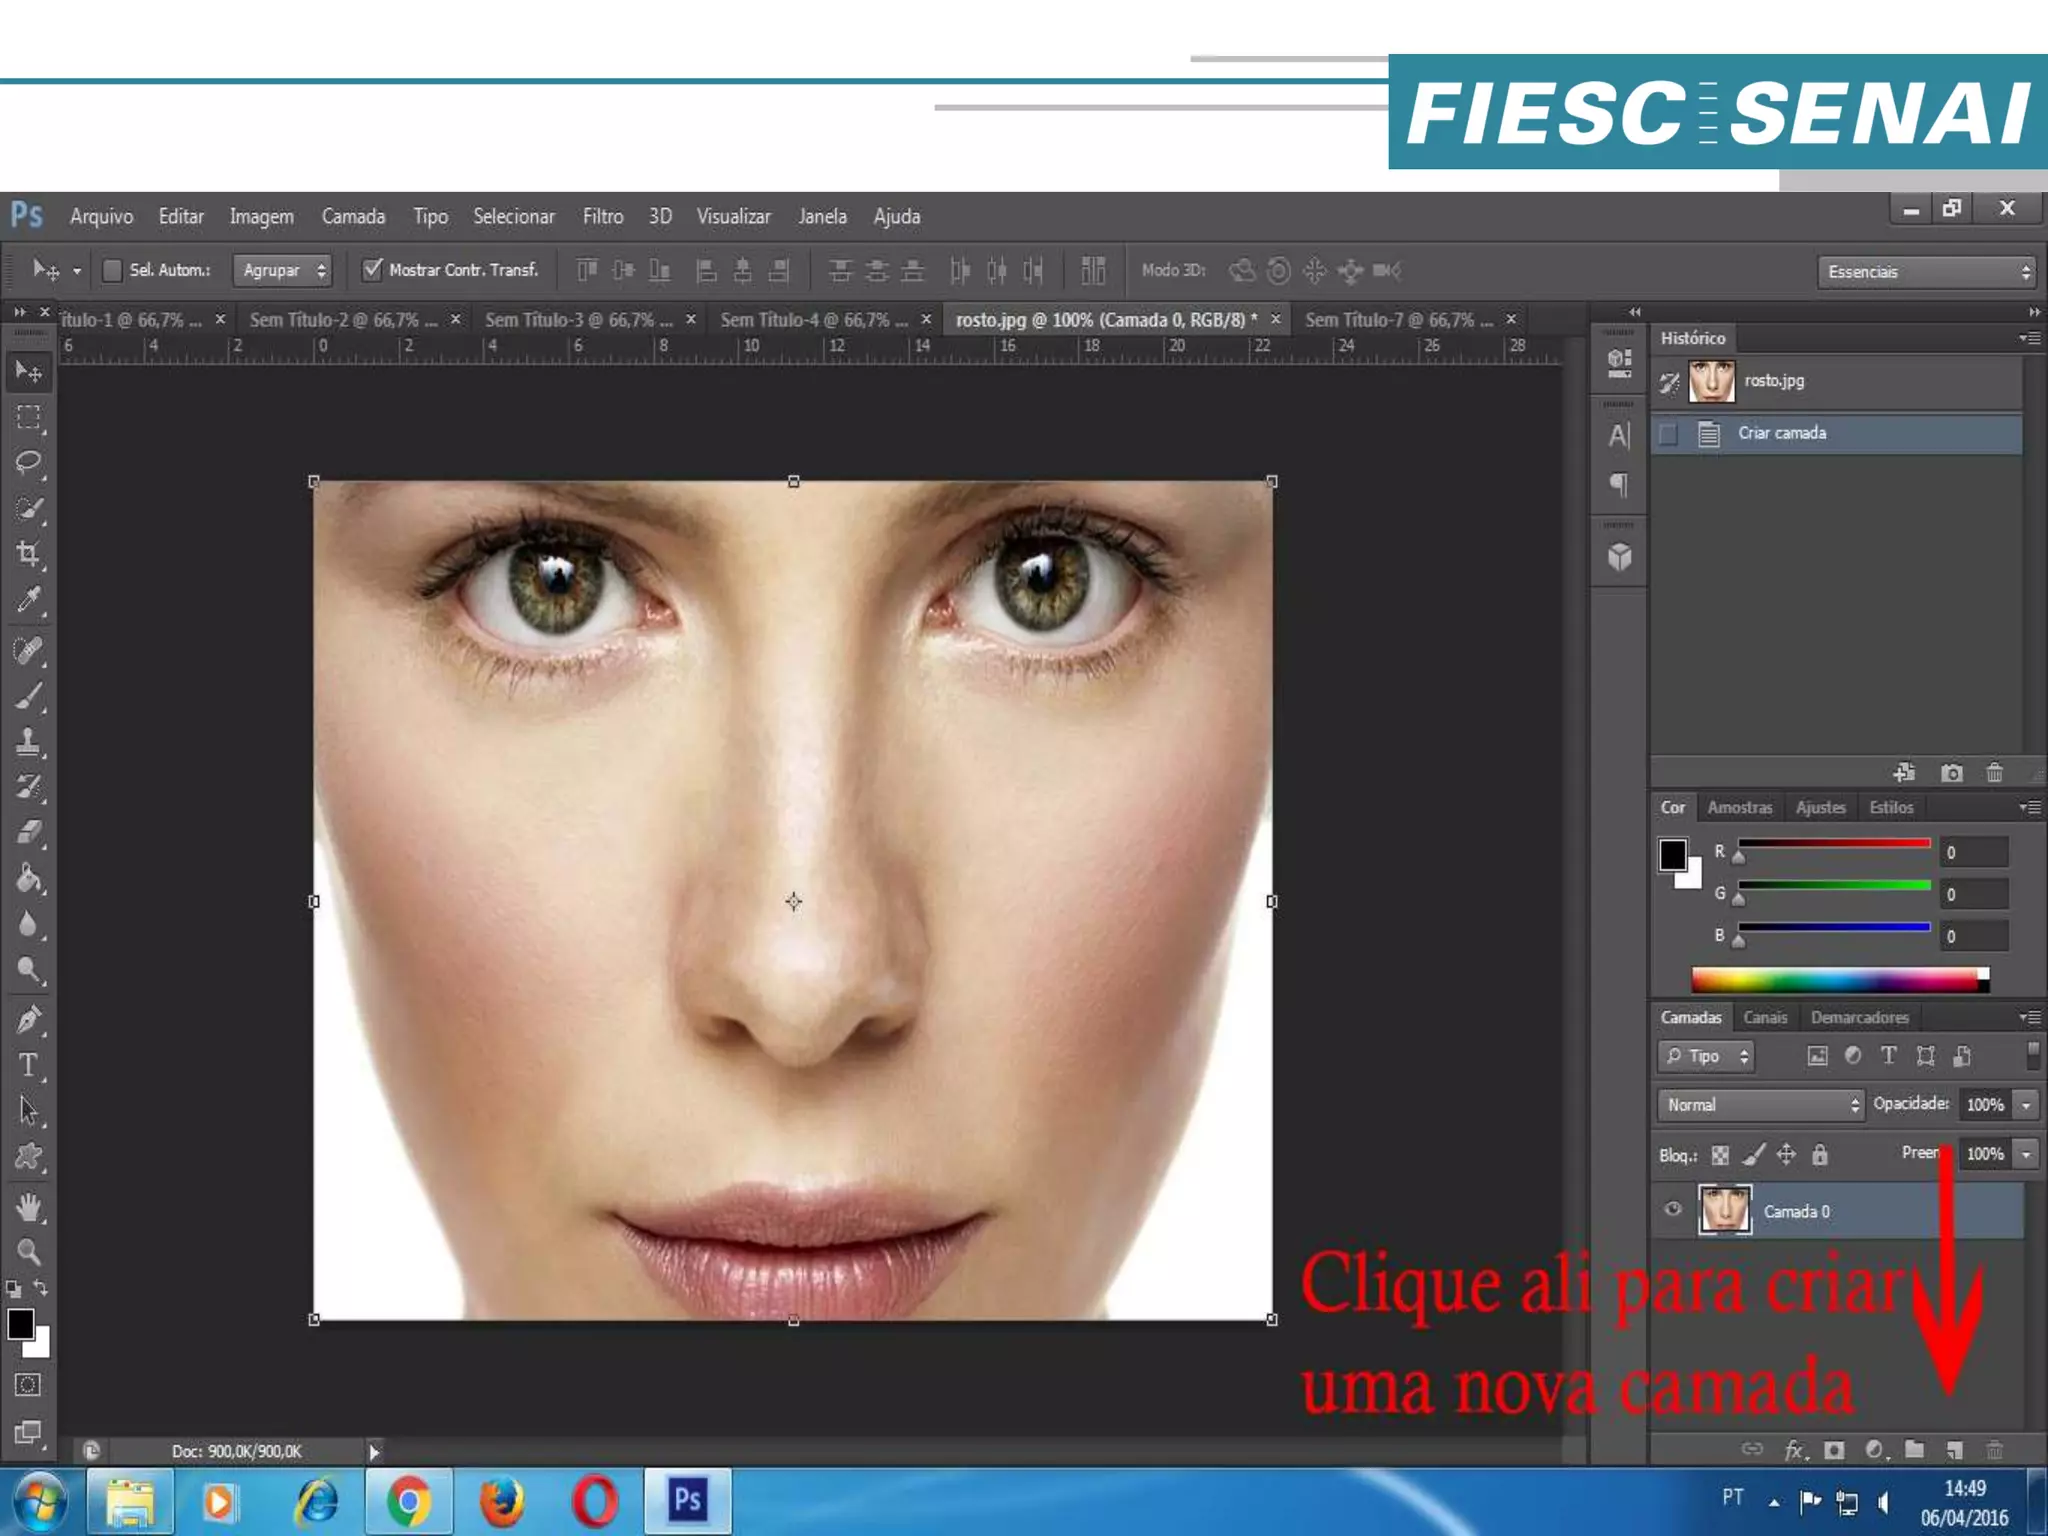Create a new group folder icon
Image resolution: width=2048 pixels, height=1536 pixels.
pyautogui.click(x=1914, y=1450)
